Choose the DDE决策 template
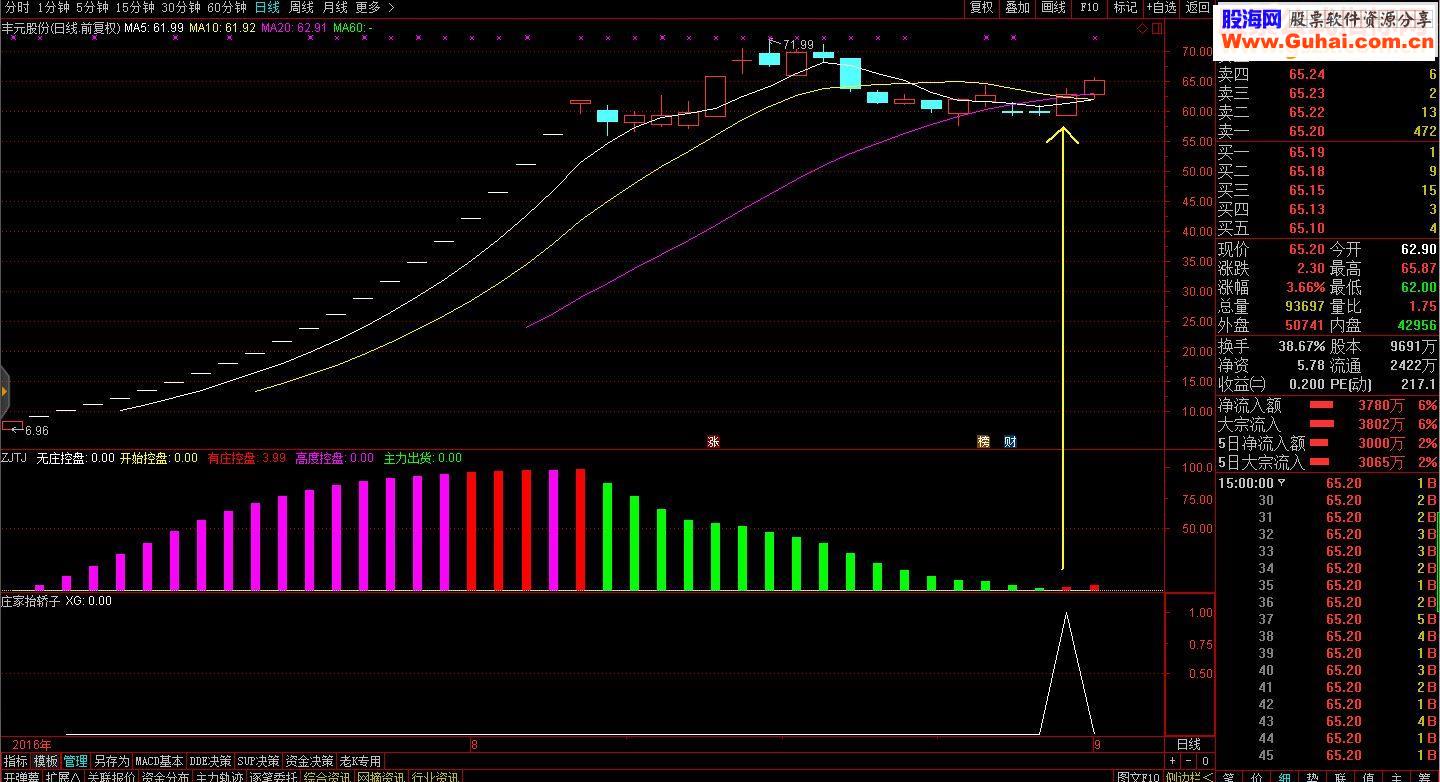1440x782 pixels. [x=211, y=761]
